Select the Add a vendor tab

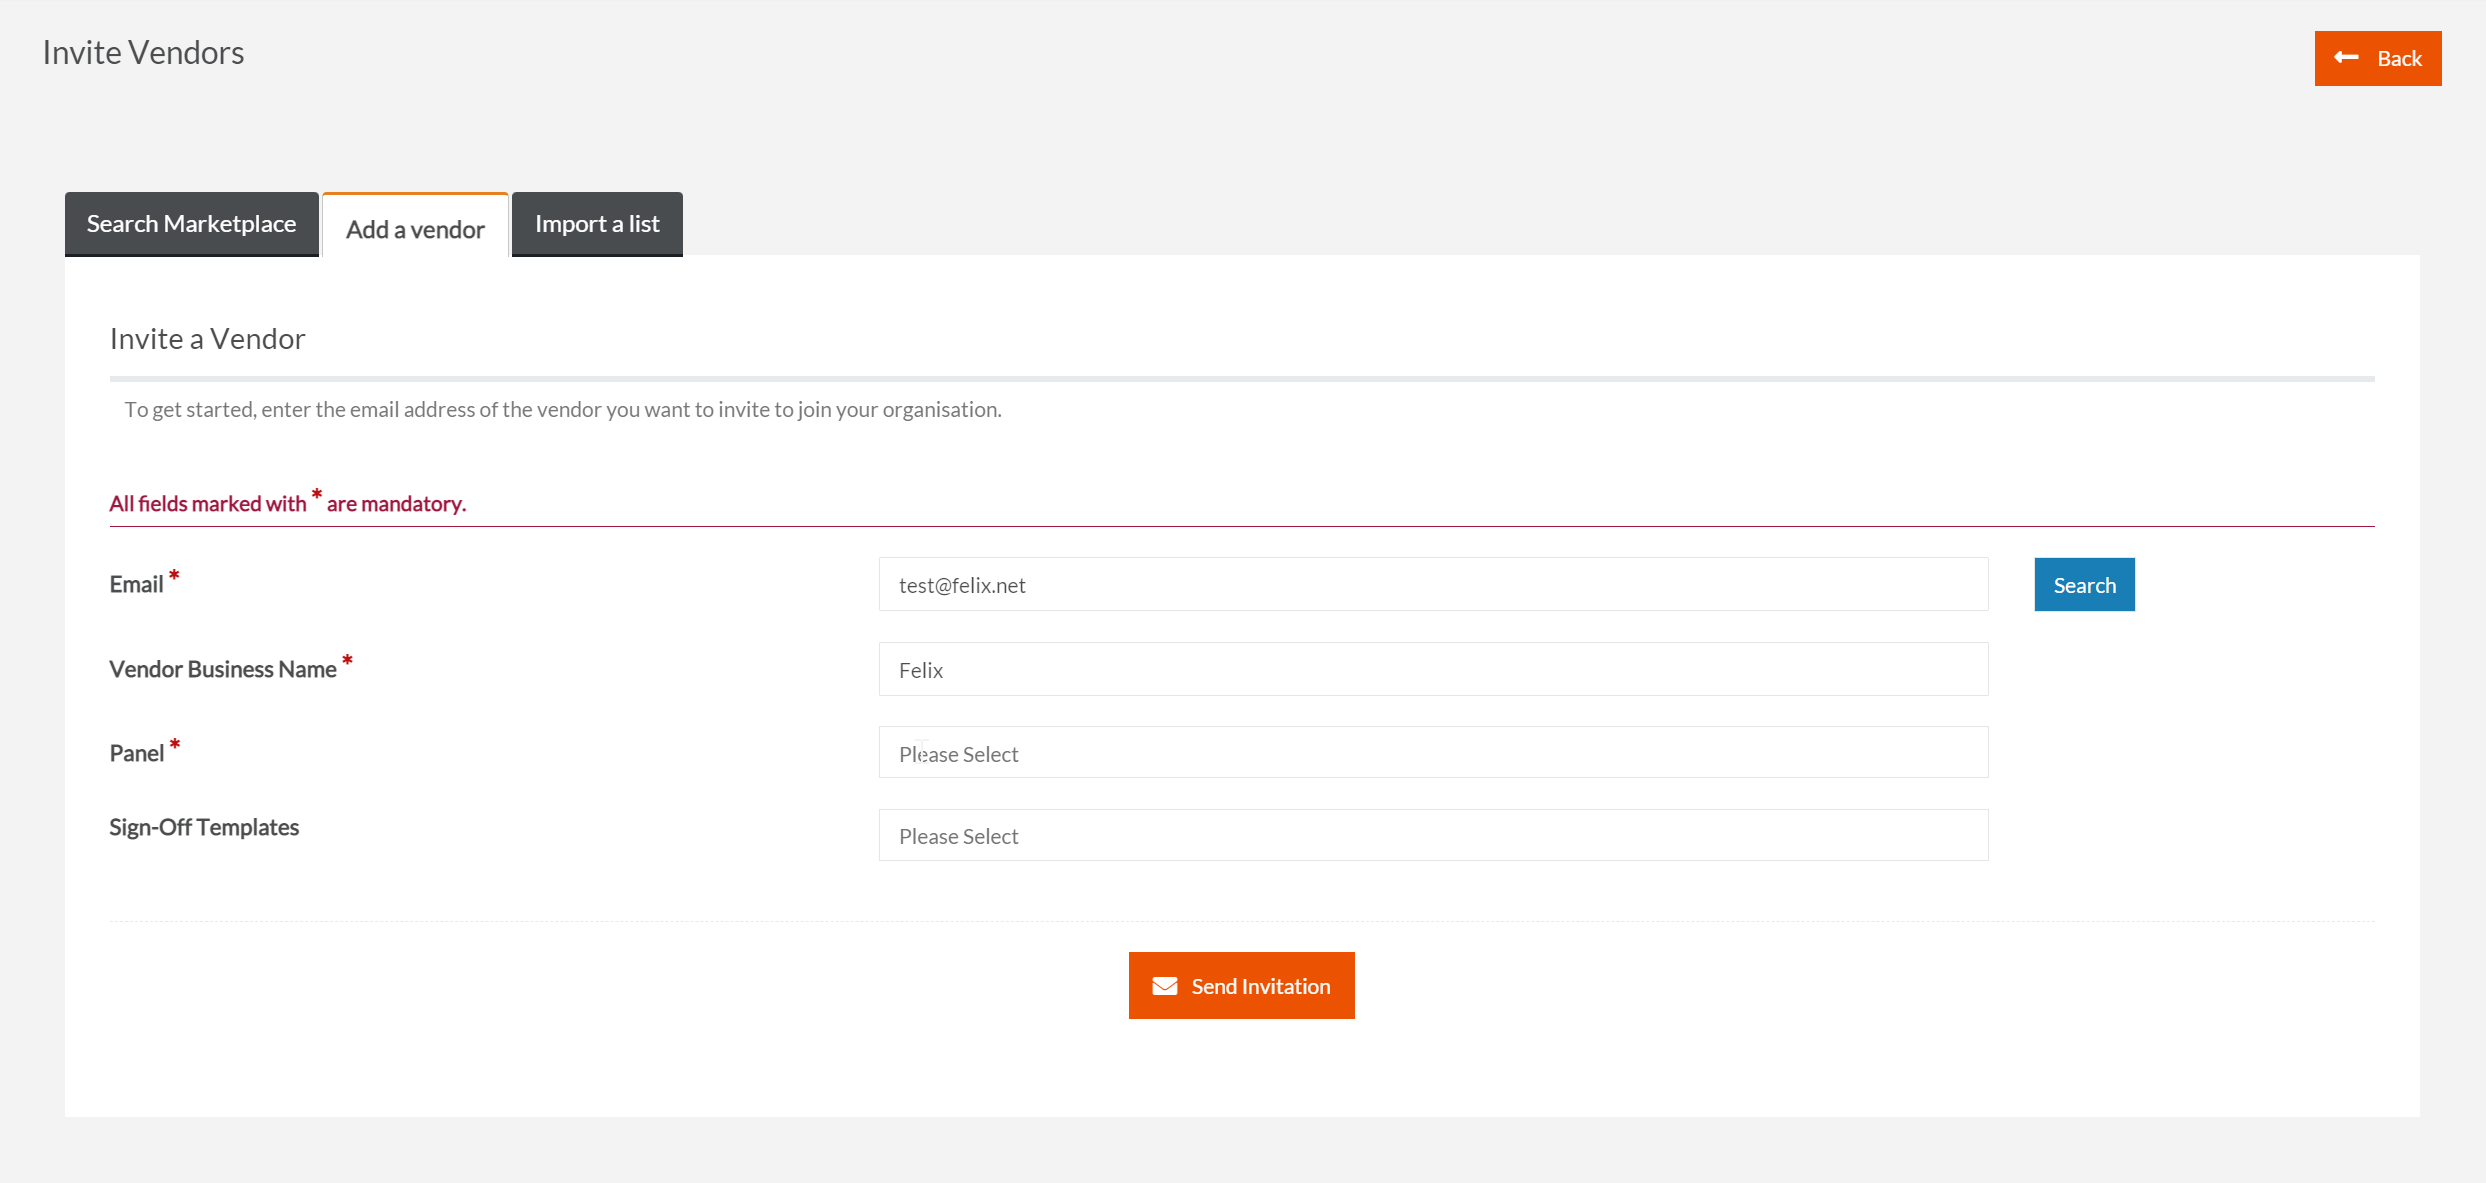point(415,229)
